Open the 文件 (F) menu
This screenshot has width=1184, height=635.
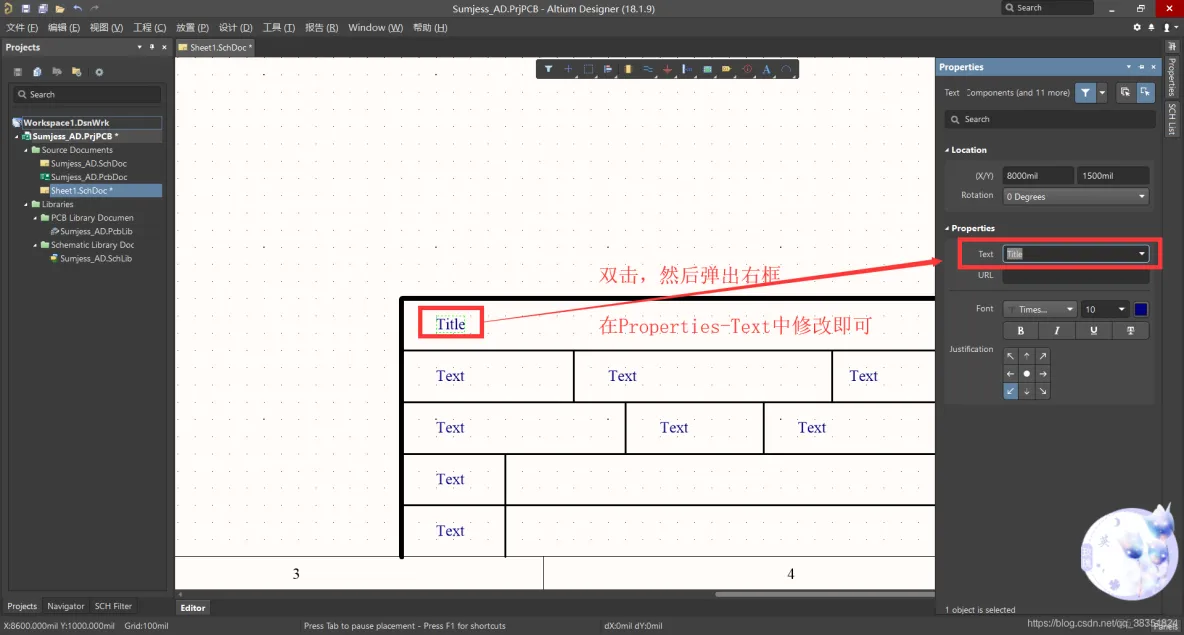click(22, 28)
